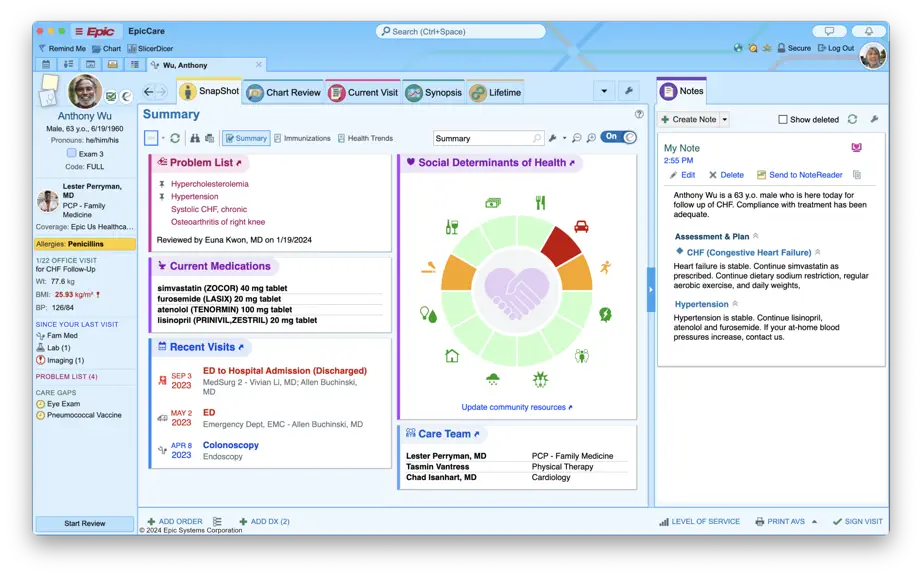Edit My Note
The image size is (922, 576).
tap(682, 175)
